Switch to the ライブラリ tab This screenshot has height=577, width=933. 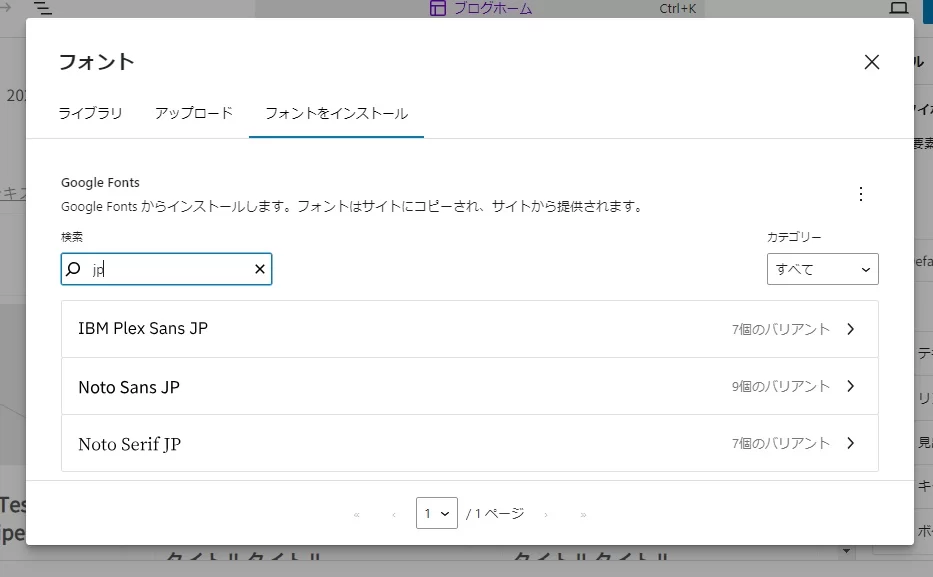pyautogui.click(x=90, y=113)
